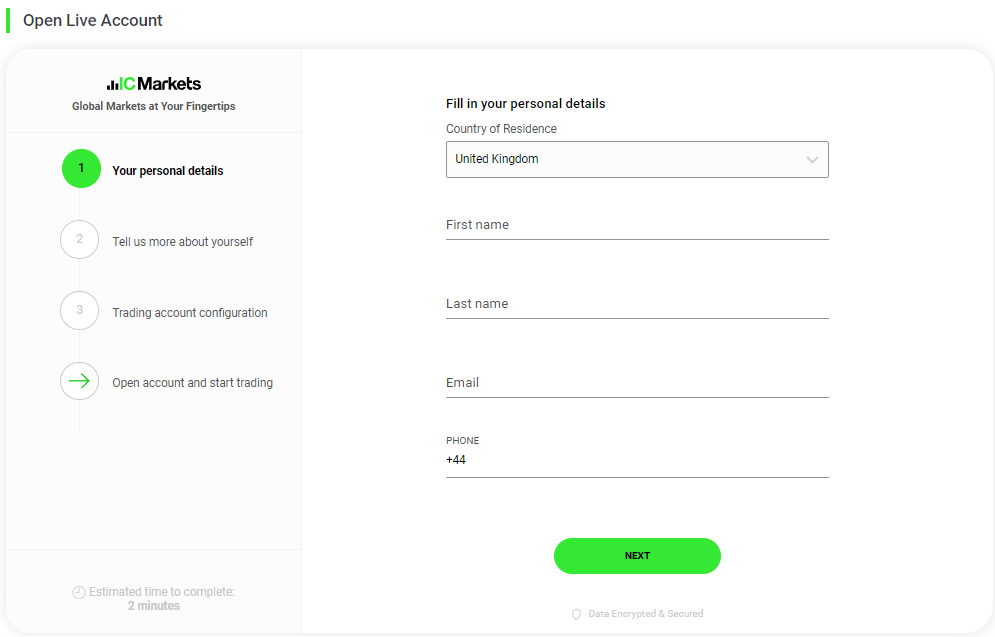Select Open account and start trading step
This screenshot has width=995, height=637.
pos(192,383)
